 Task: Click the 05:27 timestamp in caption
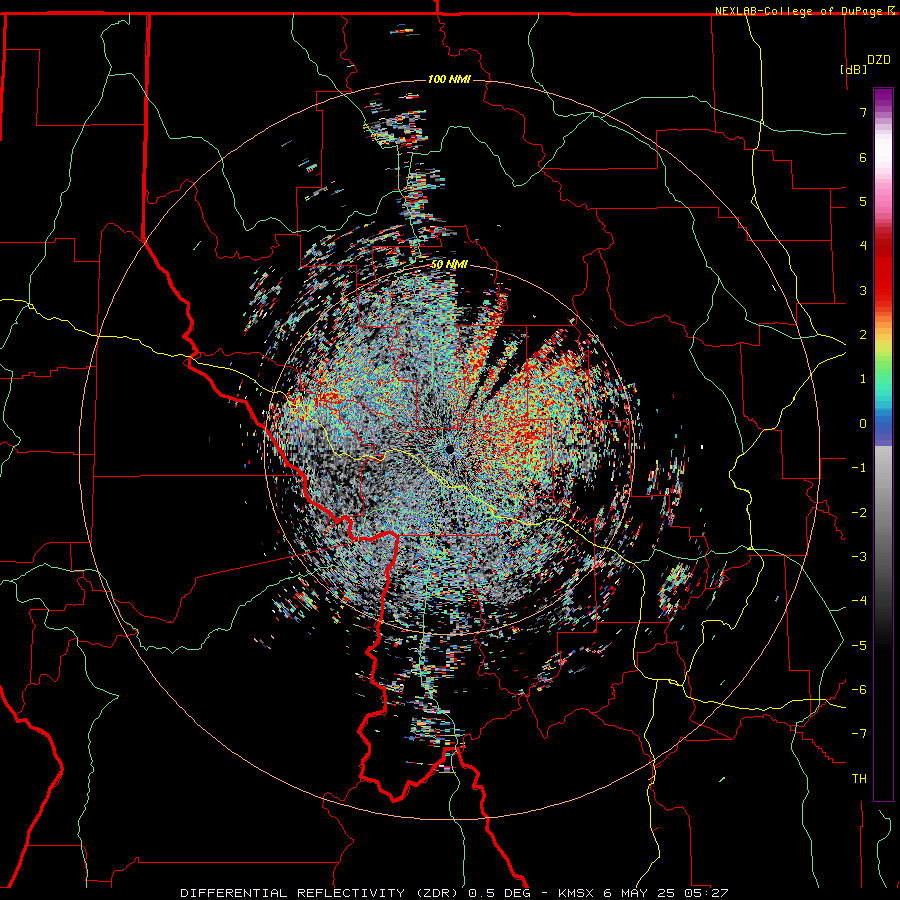point(708,893)
